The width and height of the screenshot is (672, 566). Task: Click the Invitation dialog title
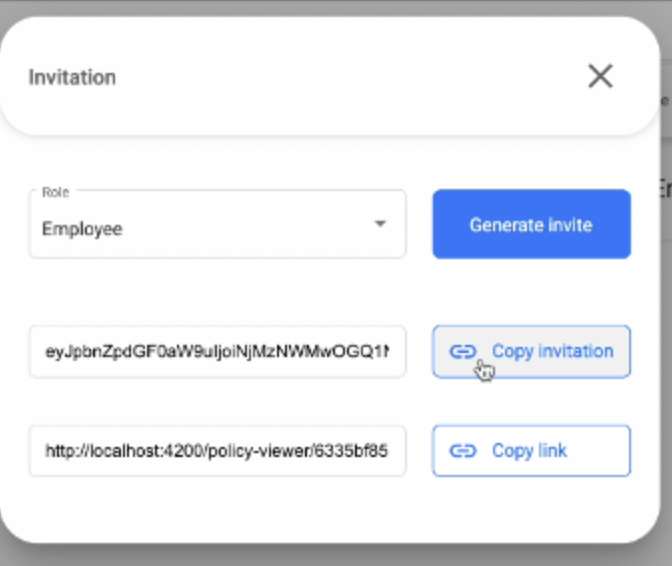pyautogui.click(x=72, y=77)
